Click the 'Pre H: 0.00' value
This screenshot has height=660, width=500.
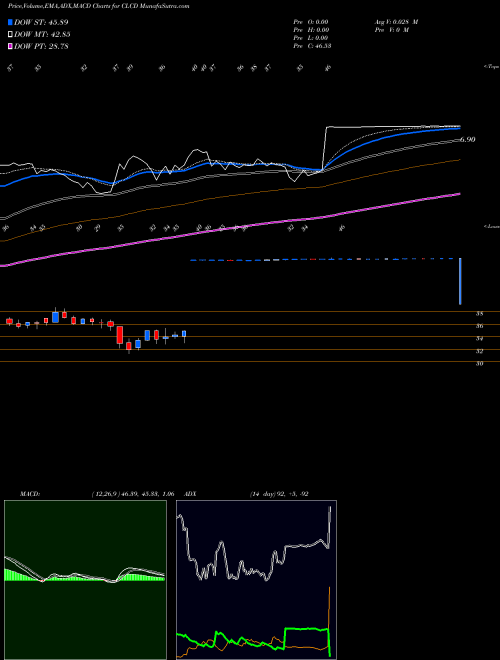pyautogui.click(x=311, y=30)
